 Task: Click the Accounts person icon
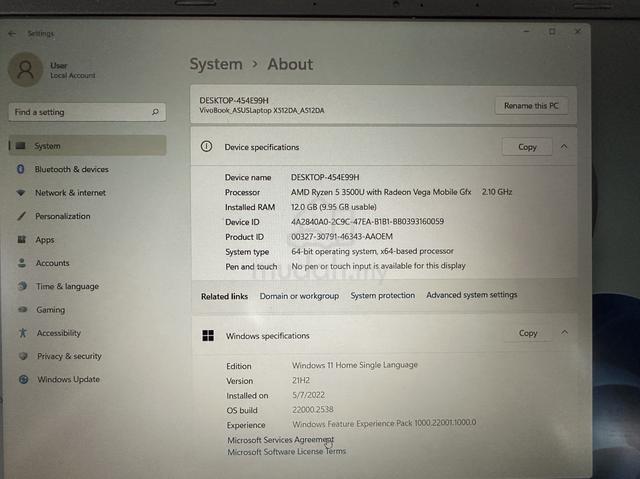tap(22, 263)
